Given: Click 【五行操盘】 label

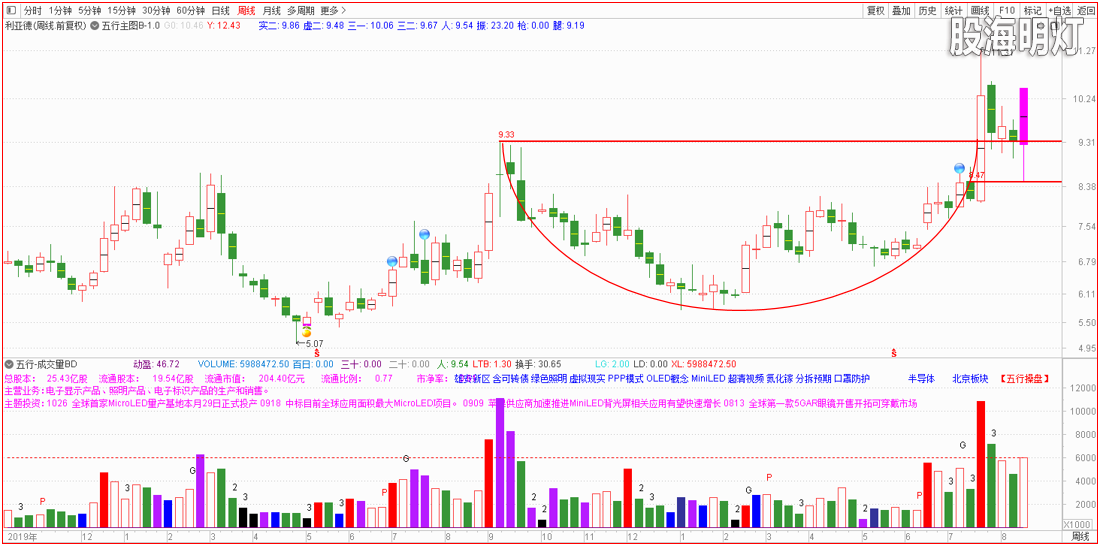Looking at the screenshot, I should 1024,379.
